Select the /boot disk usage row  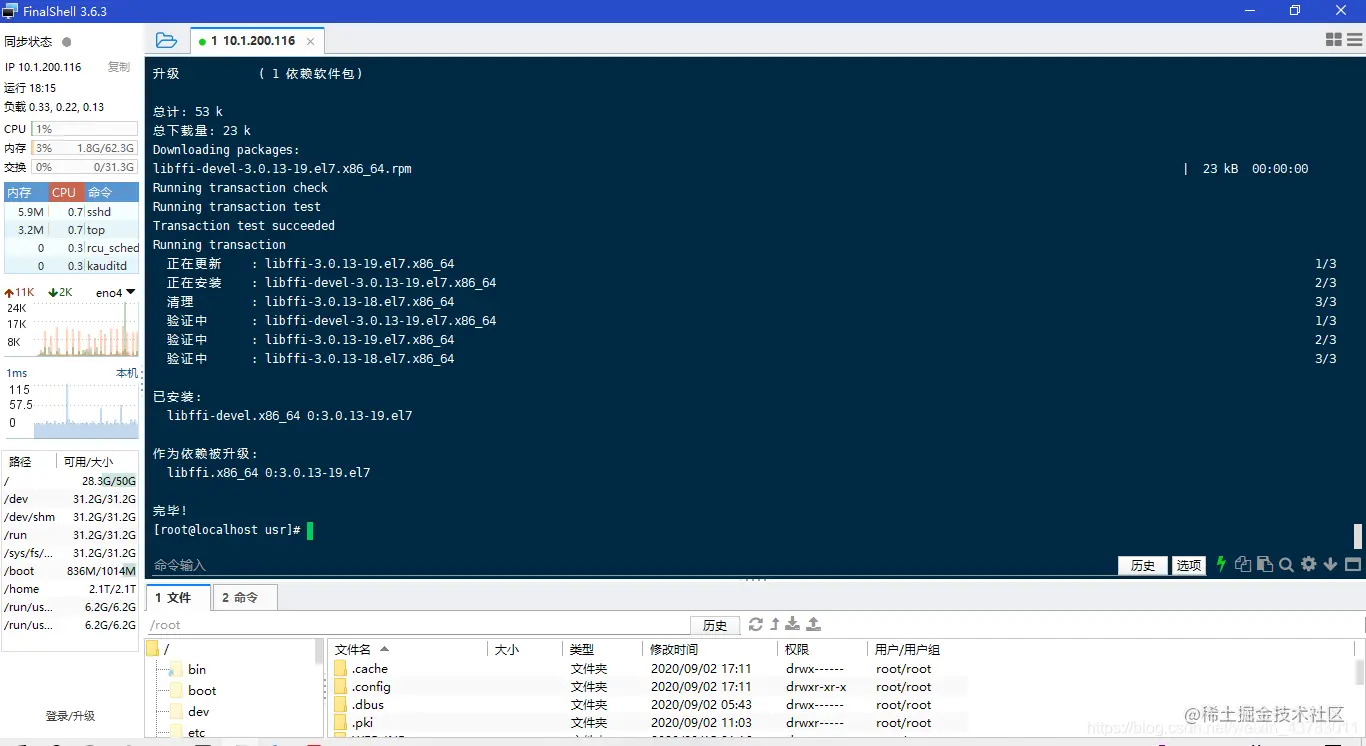click(70, 571)
